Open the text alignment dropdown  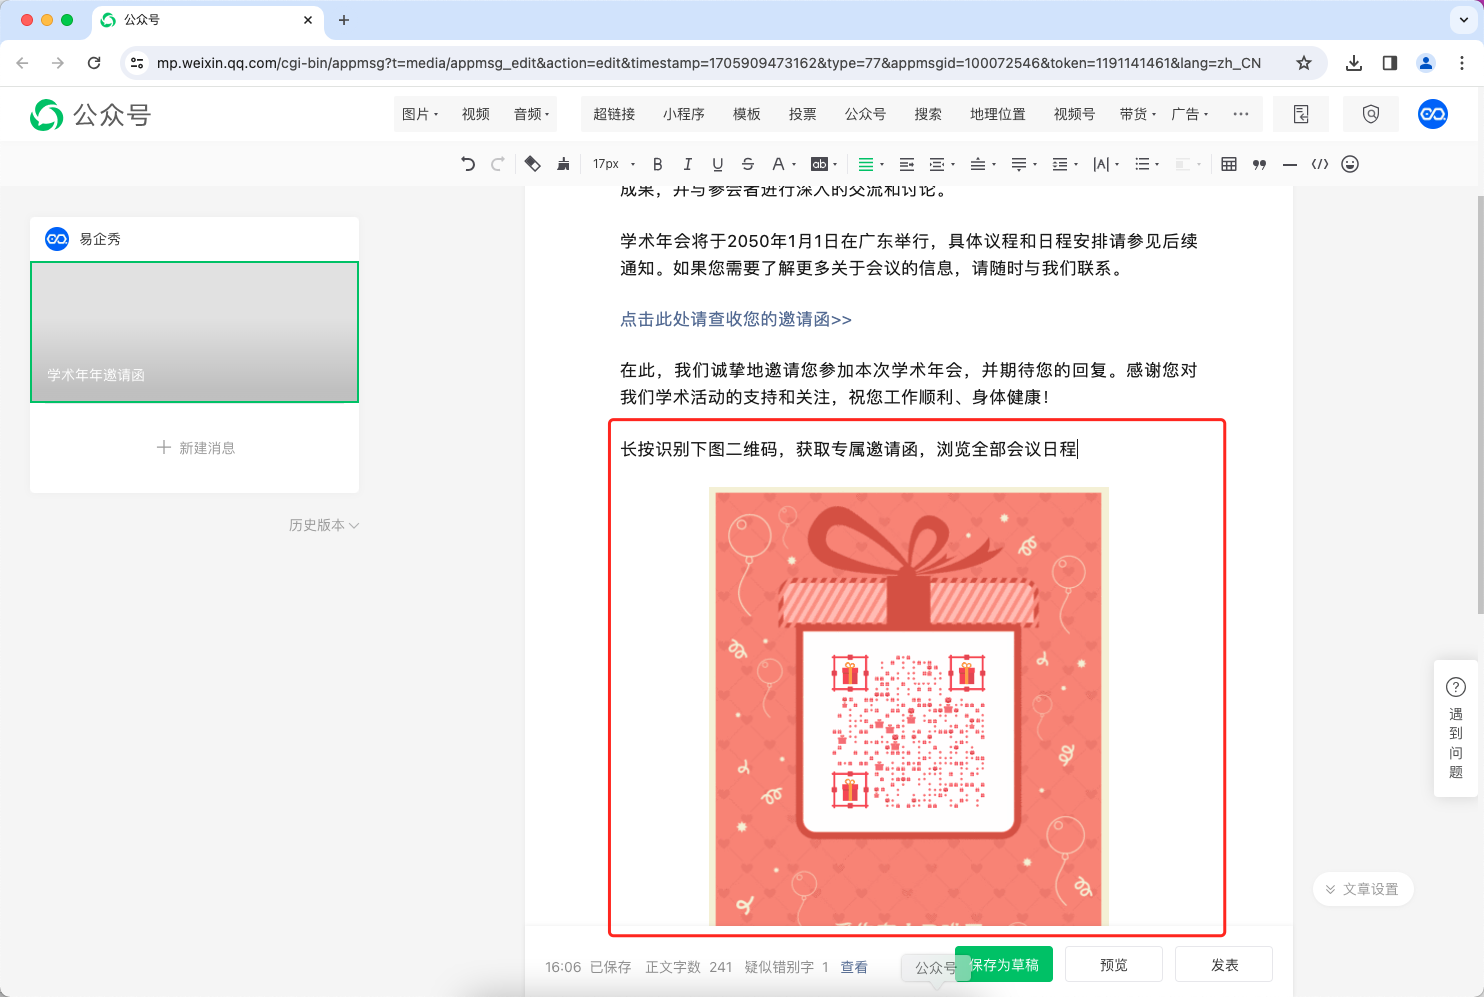pos(871,164)
